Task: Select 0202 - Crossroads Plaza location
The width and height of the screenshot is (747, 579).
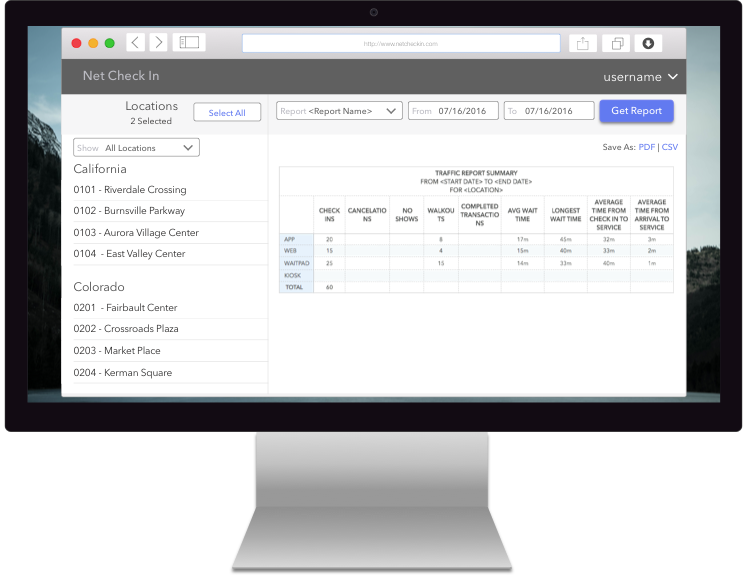Action: pos(126,329)
